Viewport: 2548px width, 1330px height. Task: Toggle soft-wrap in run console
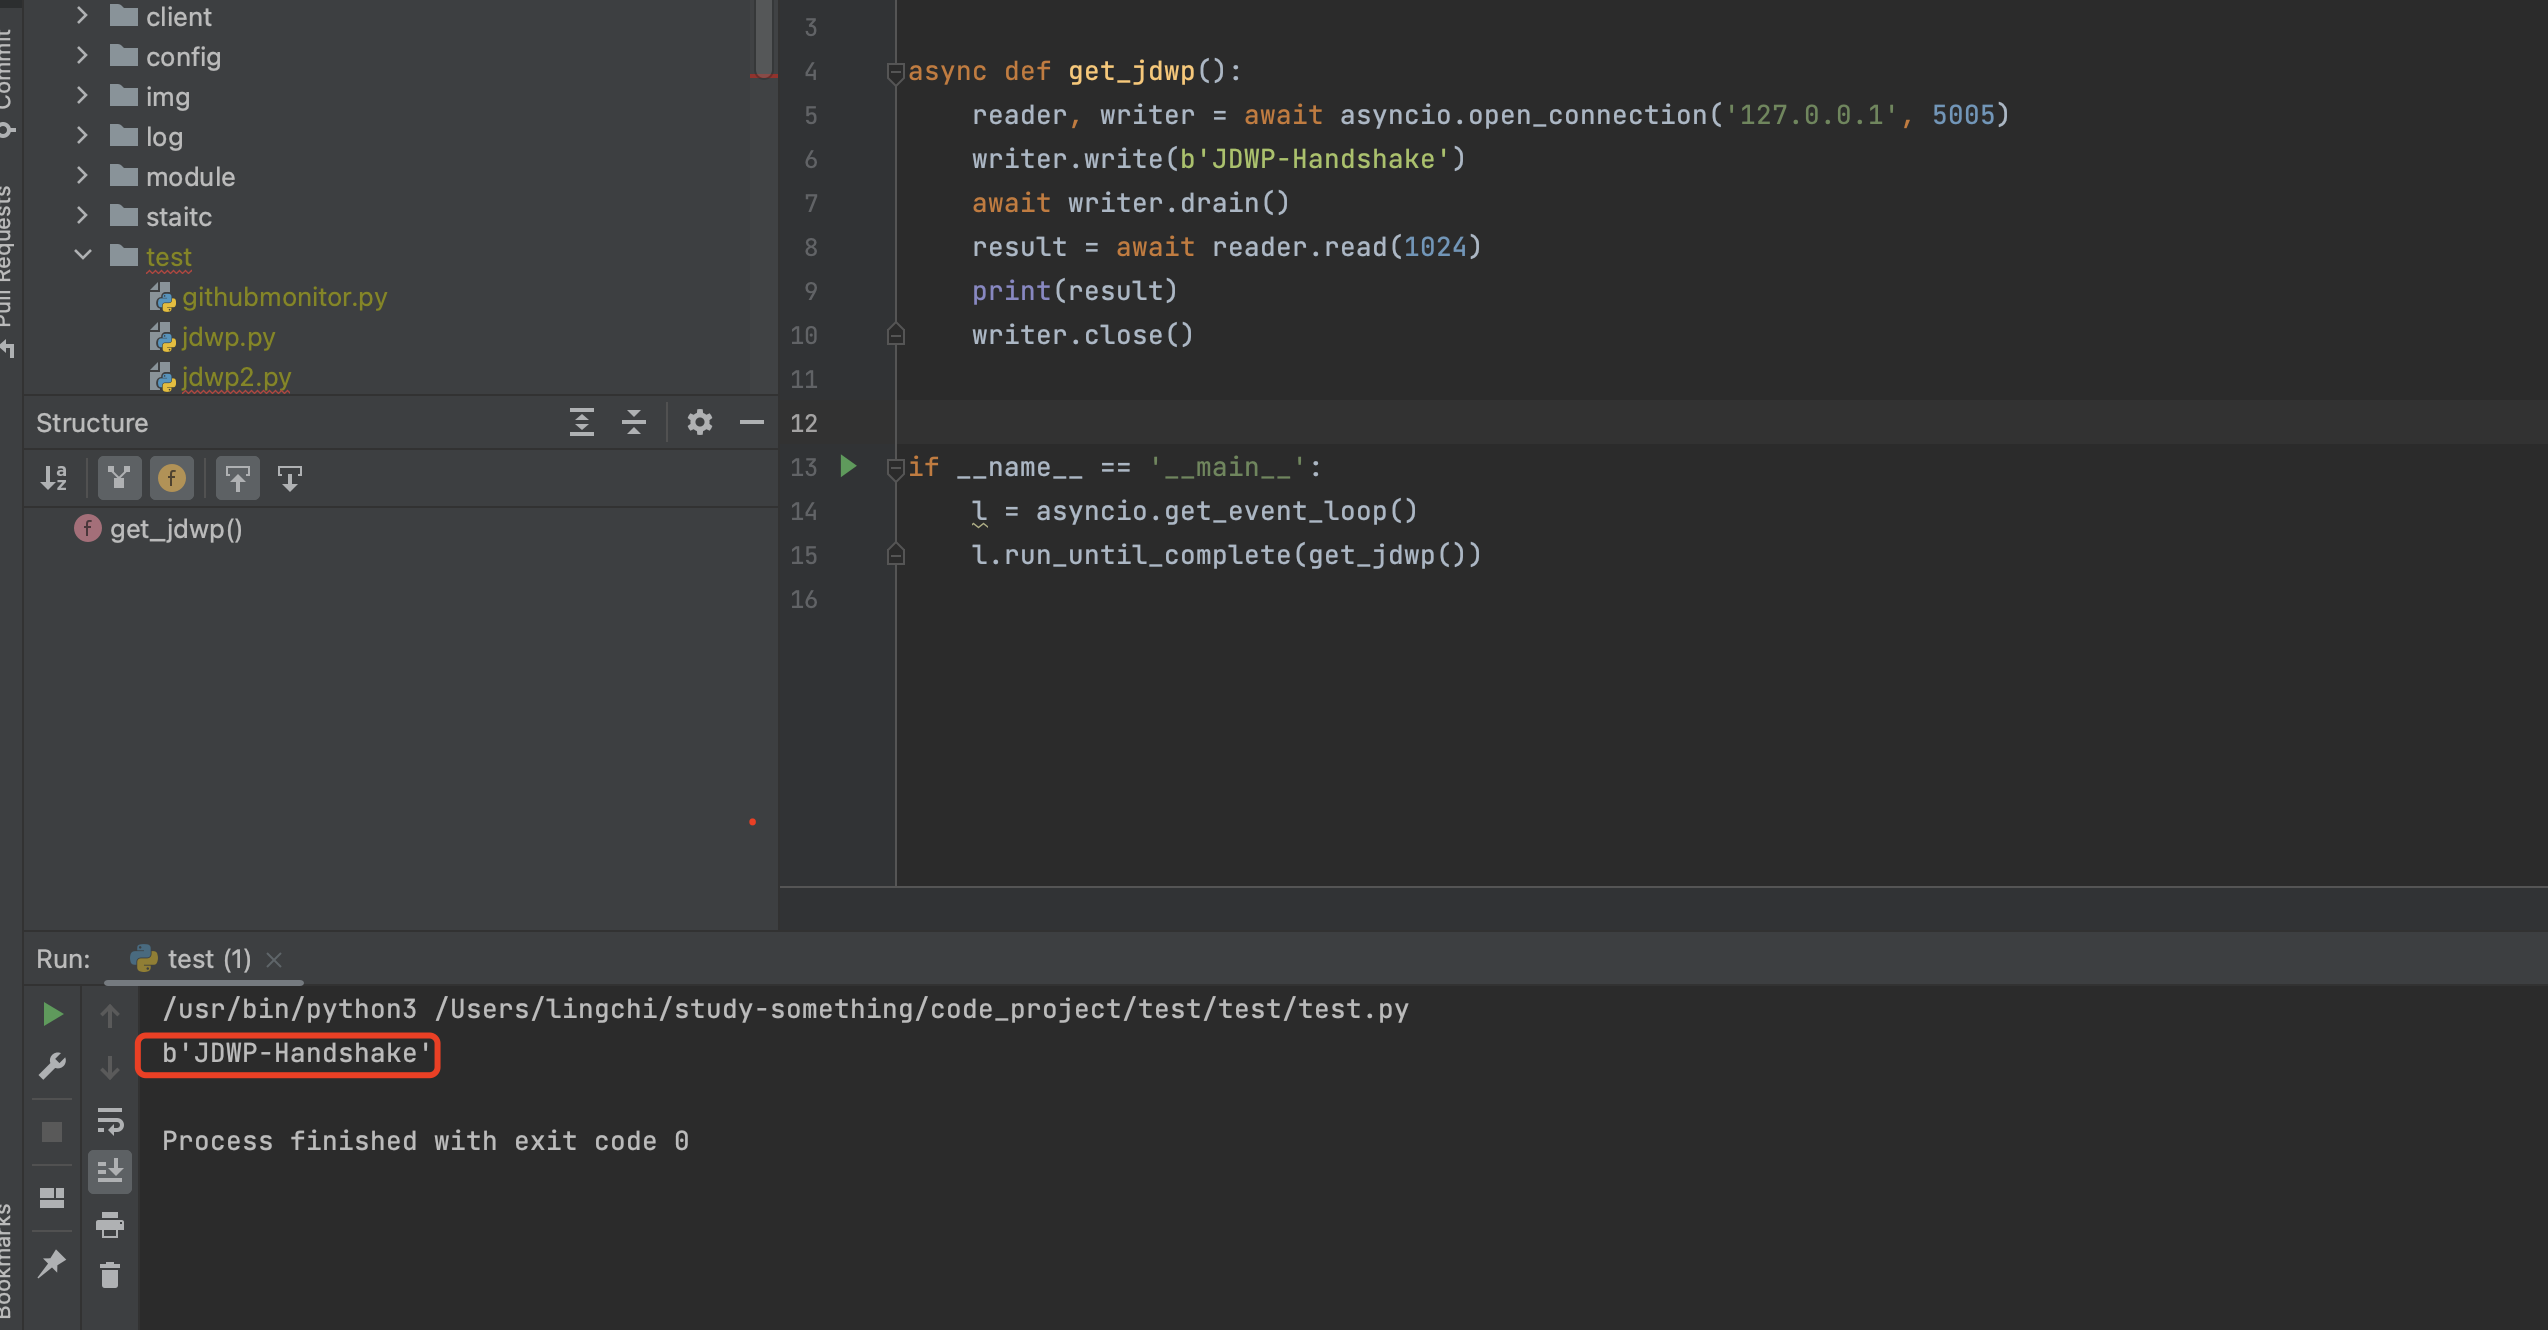[110, 1120]
